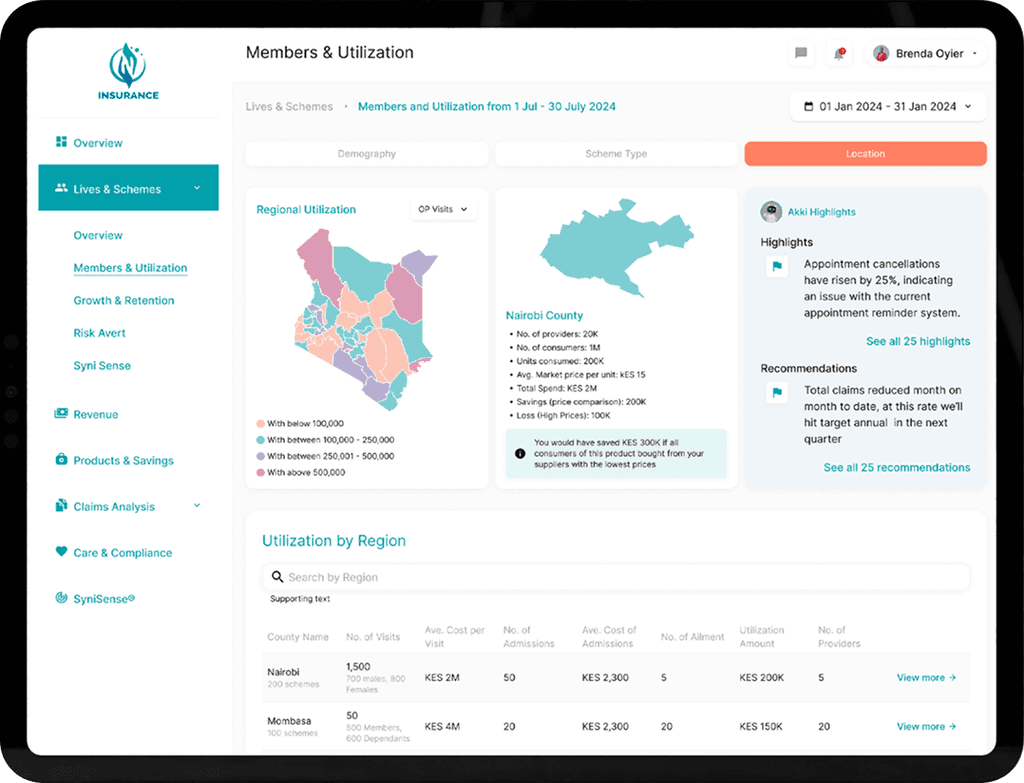Click the Nairobi County heading
This screenshot has height=783, width=1024.
tap(544, 315)
